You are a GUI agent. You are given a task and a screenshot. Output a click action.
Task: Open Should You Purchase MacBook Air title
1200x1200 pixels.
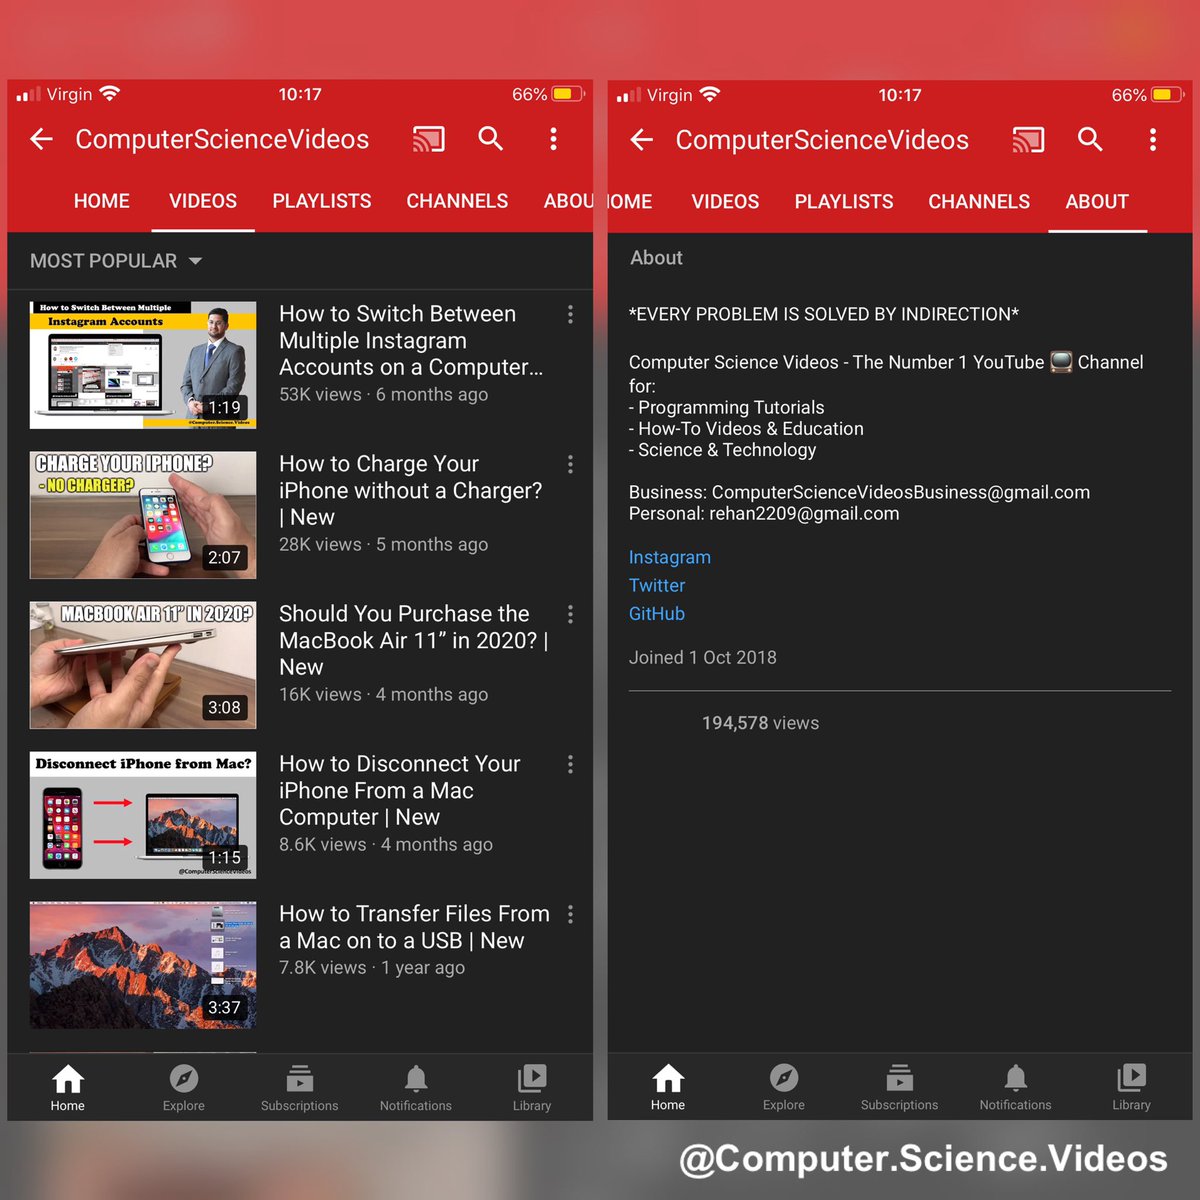[414, 640]
